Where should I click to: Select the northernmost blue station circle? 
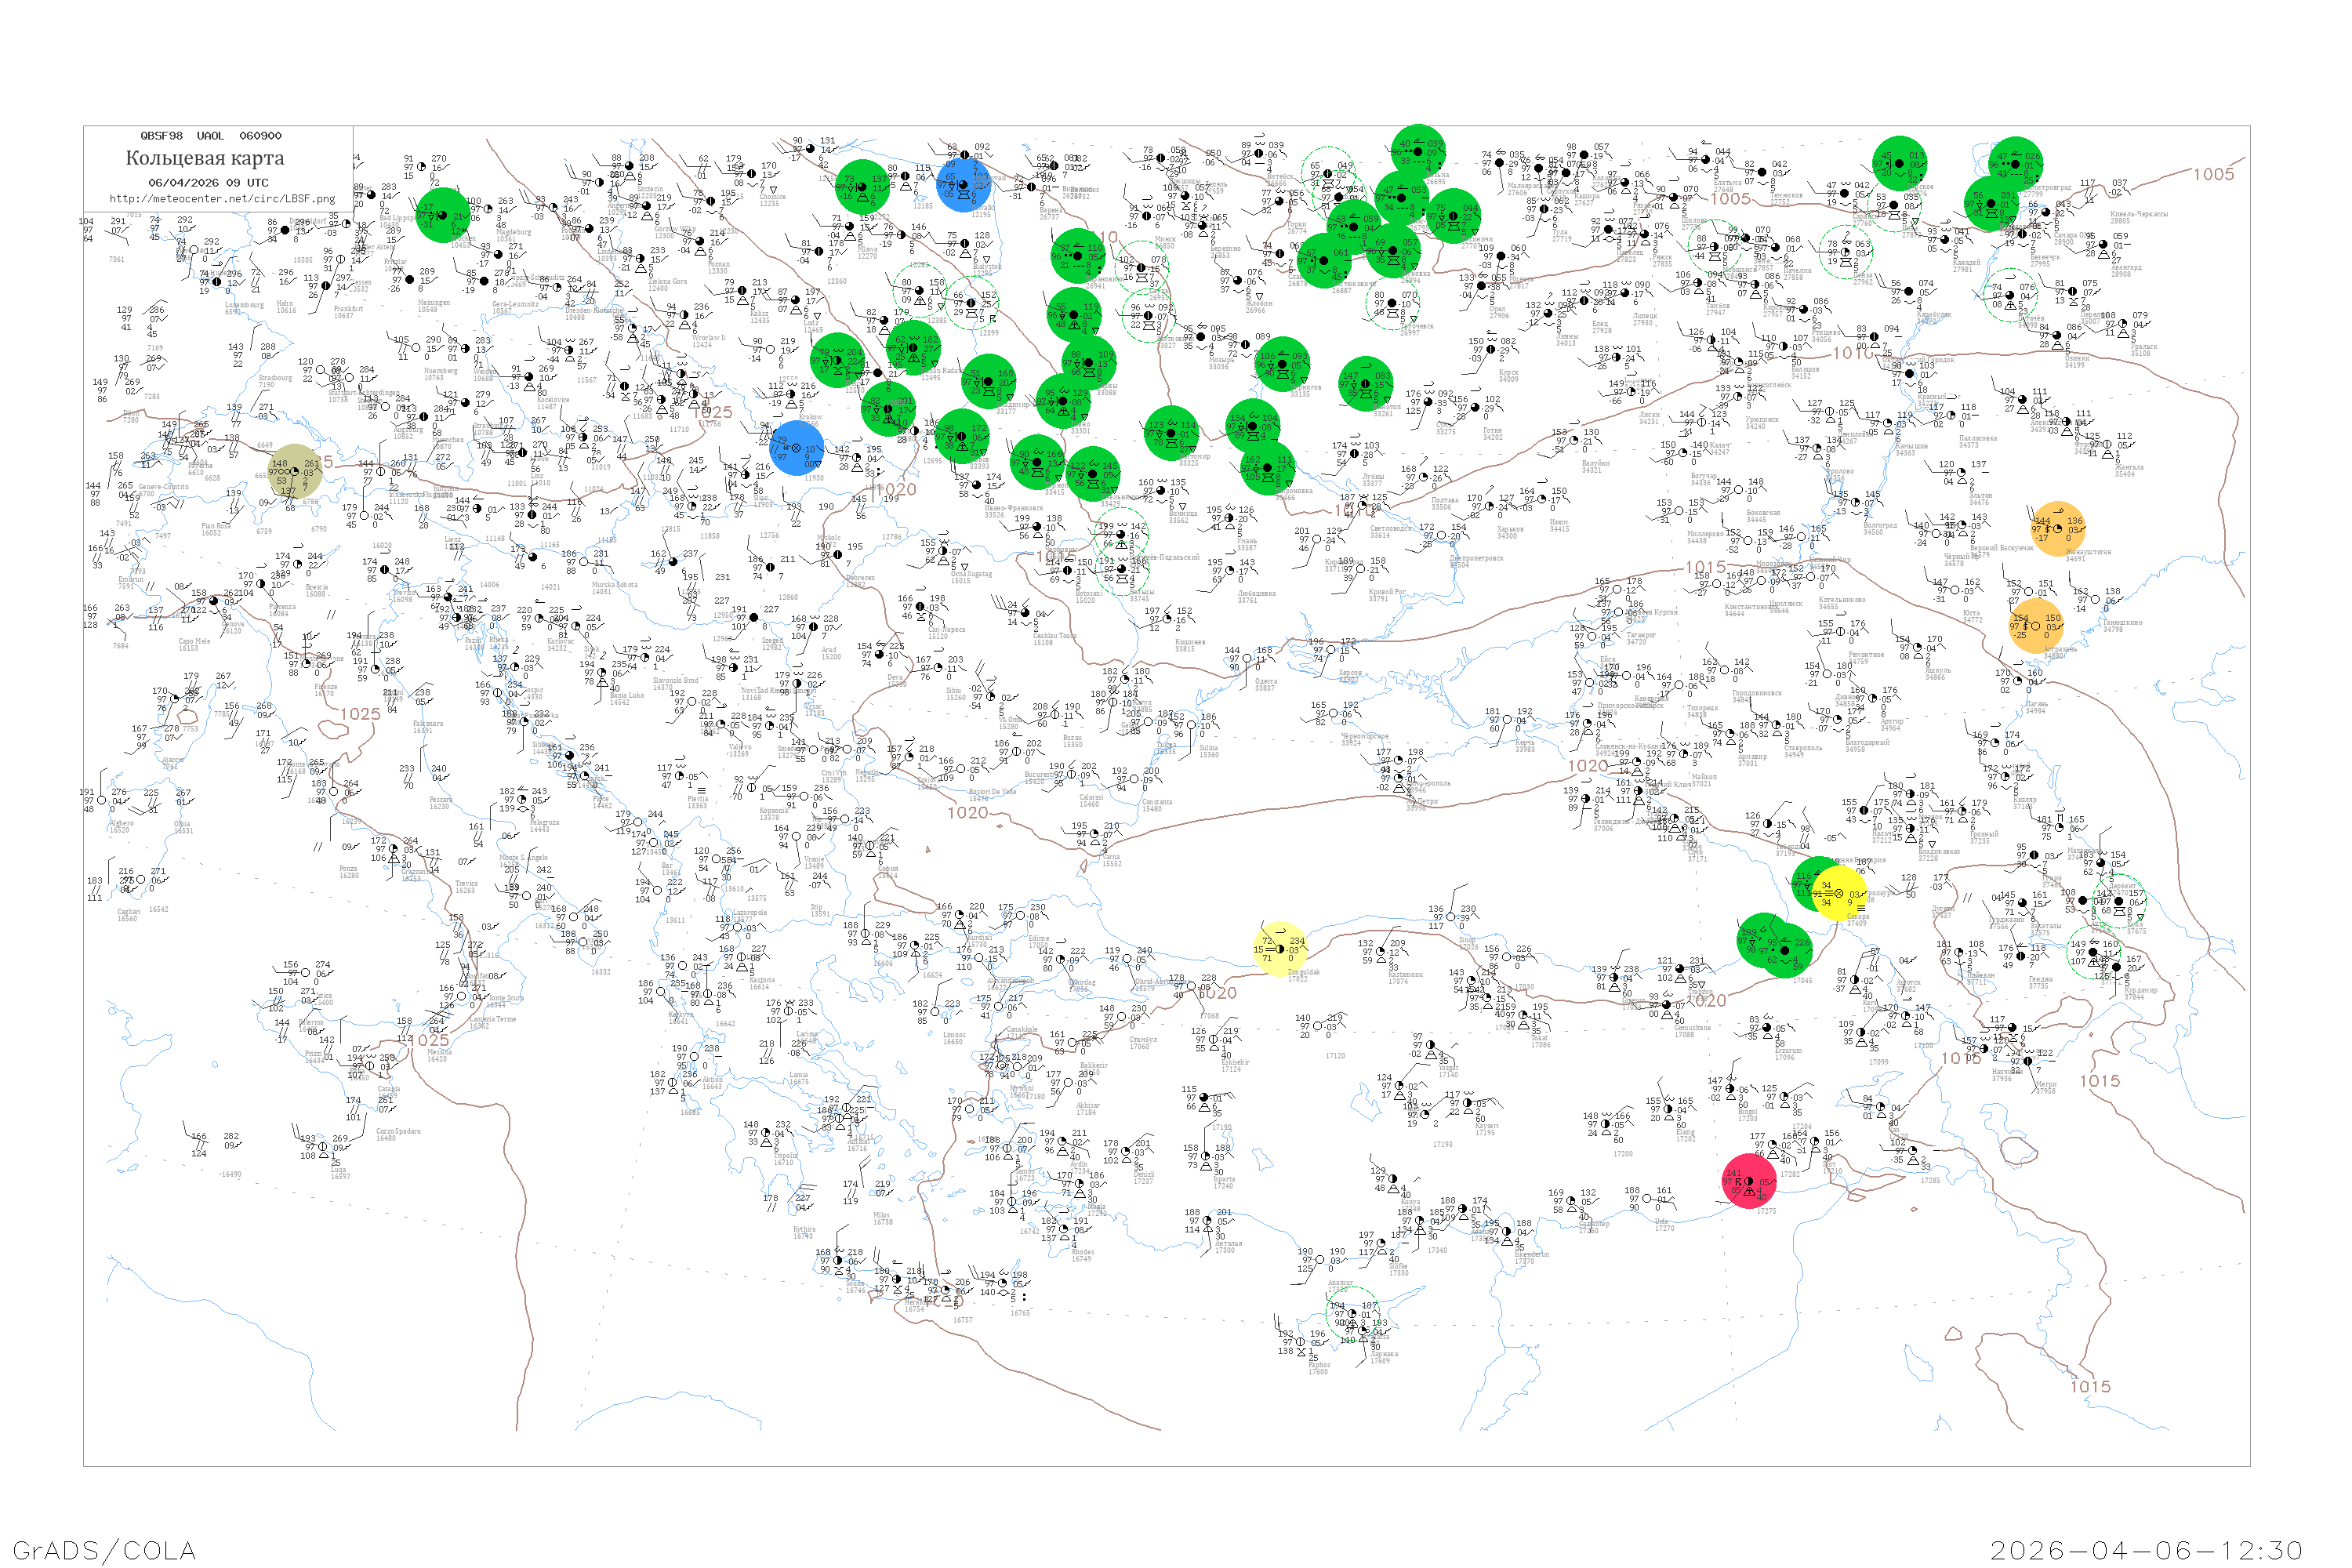coord(963,184)
